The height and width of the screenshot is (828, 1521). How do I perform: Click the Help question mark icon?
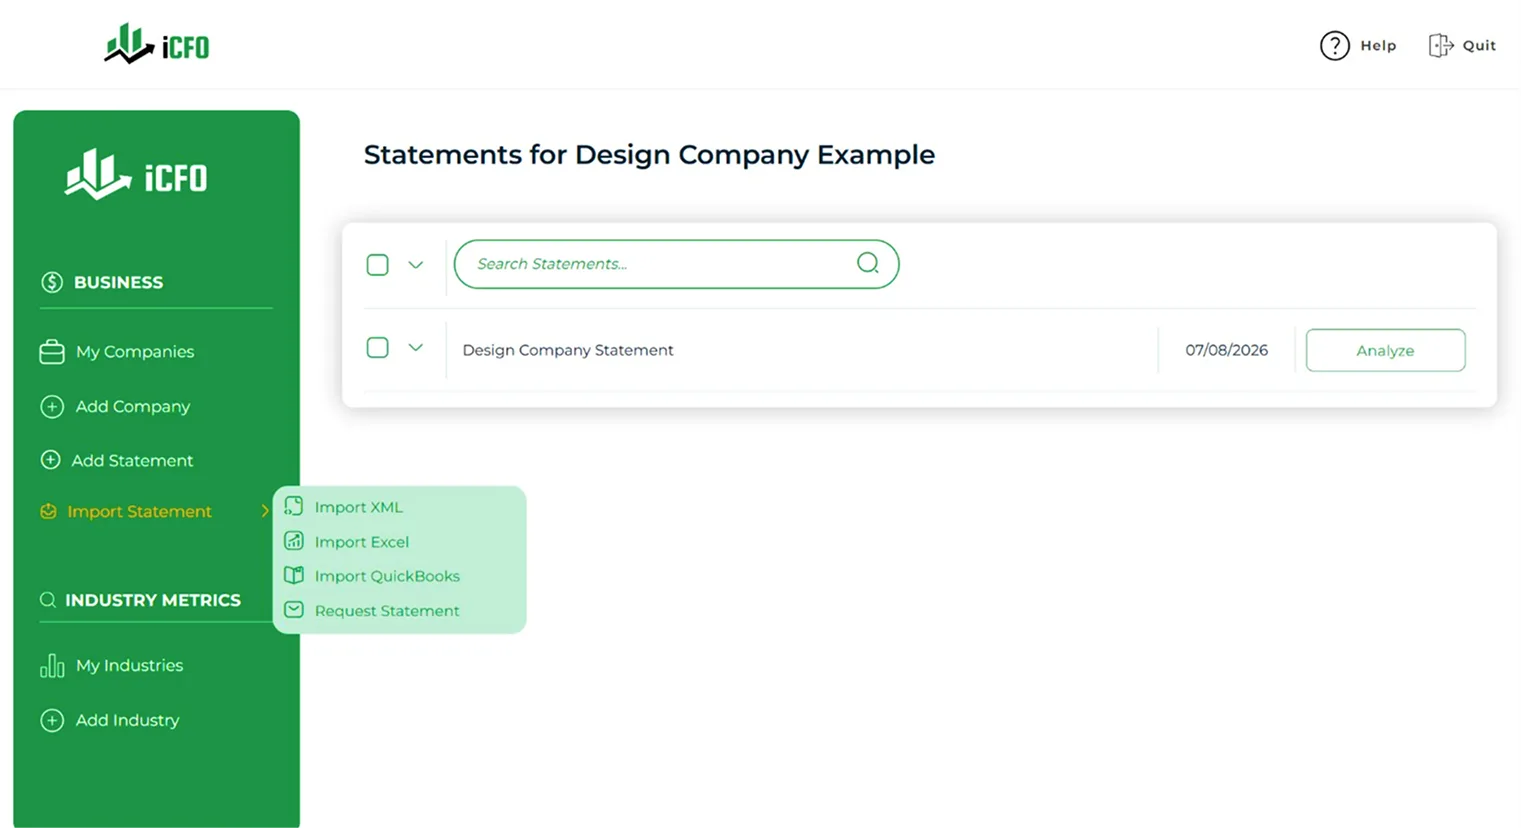pos(1334,45)
